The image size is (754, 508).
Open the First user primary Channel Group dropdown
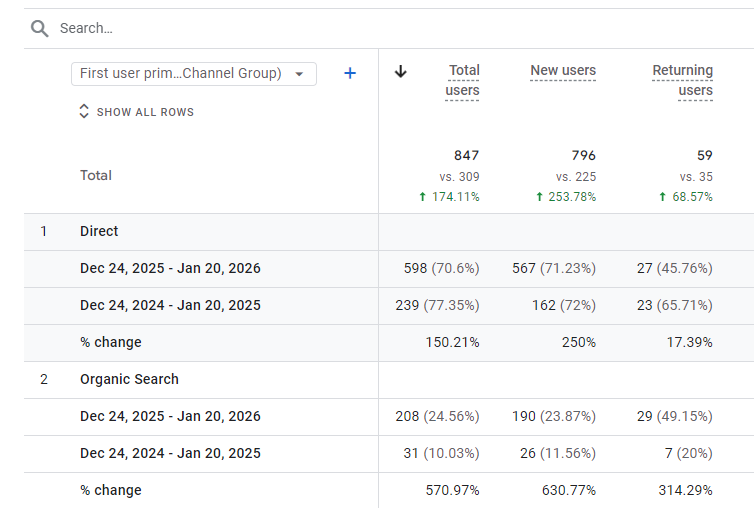point(194,74)
